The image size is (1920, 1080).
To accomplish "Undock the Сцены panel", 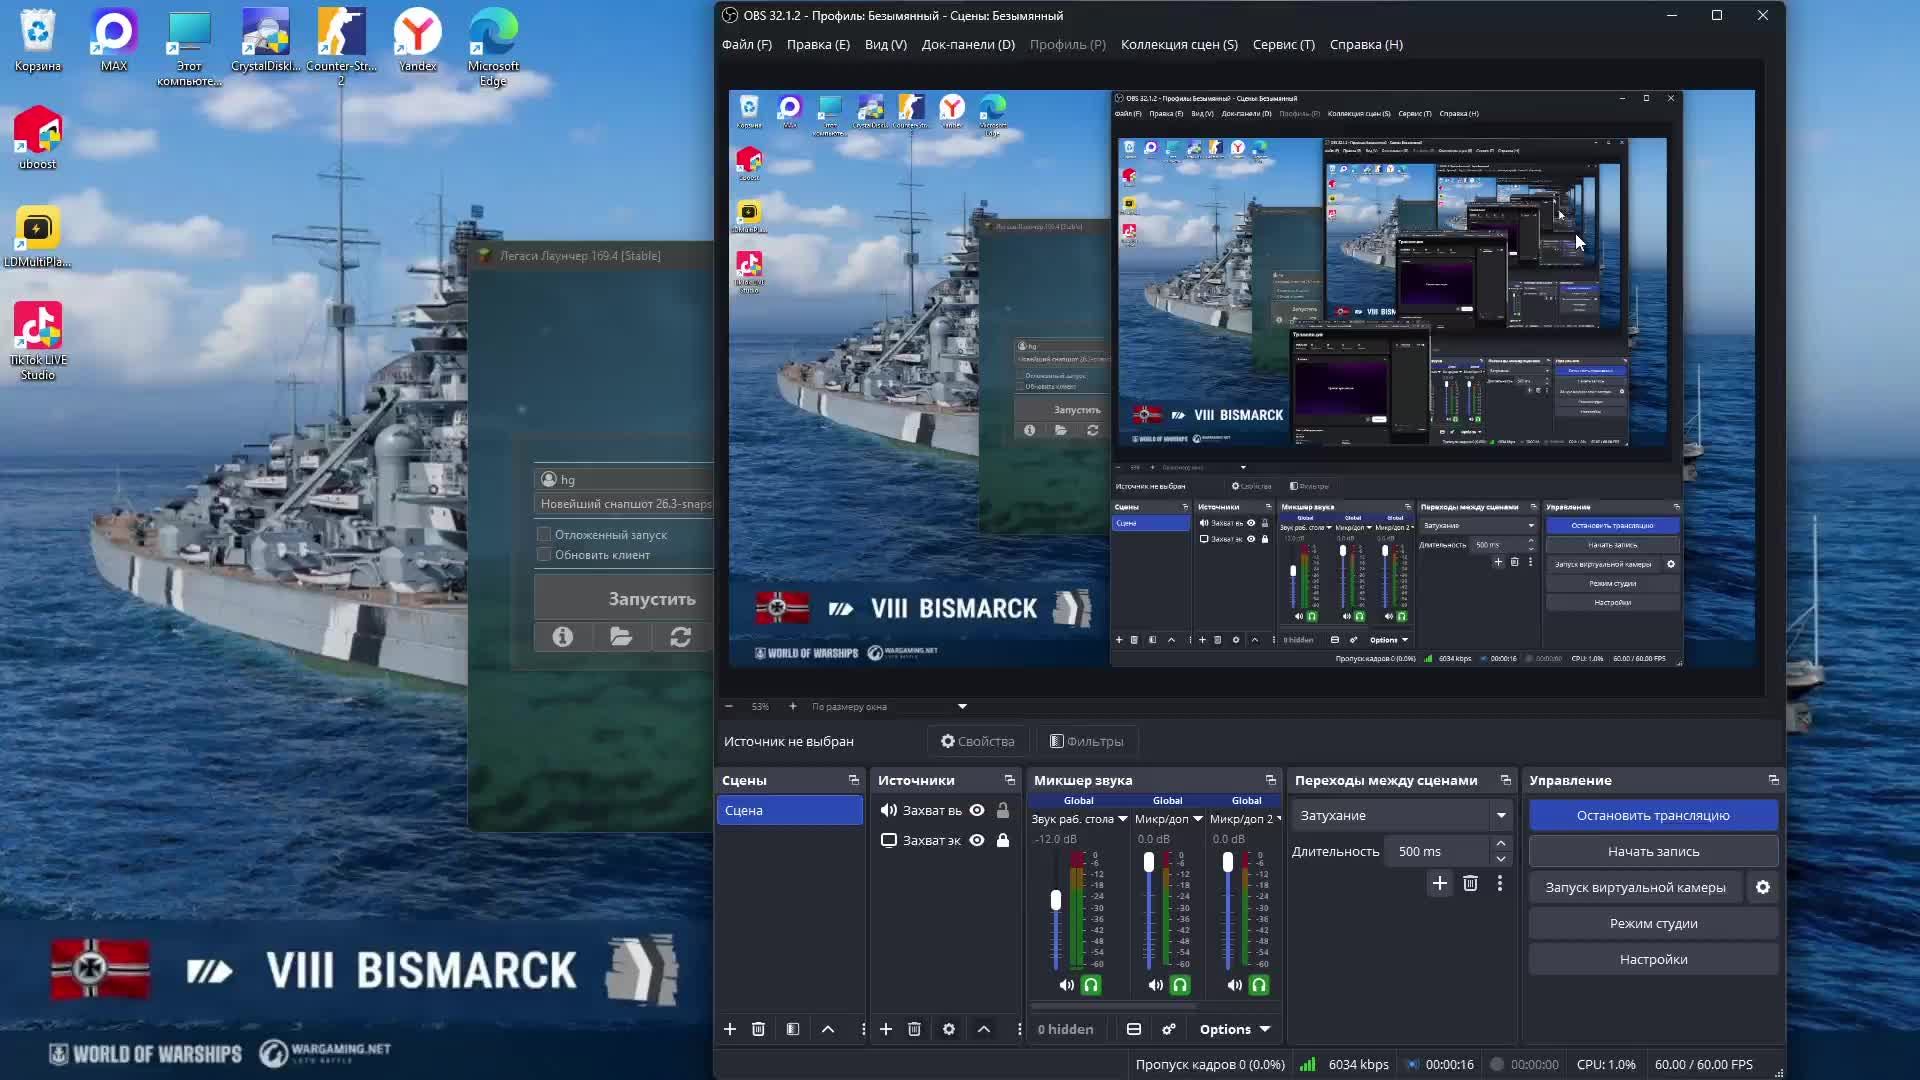I will (x=854, y=780).
